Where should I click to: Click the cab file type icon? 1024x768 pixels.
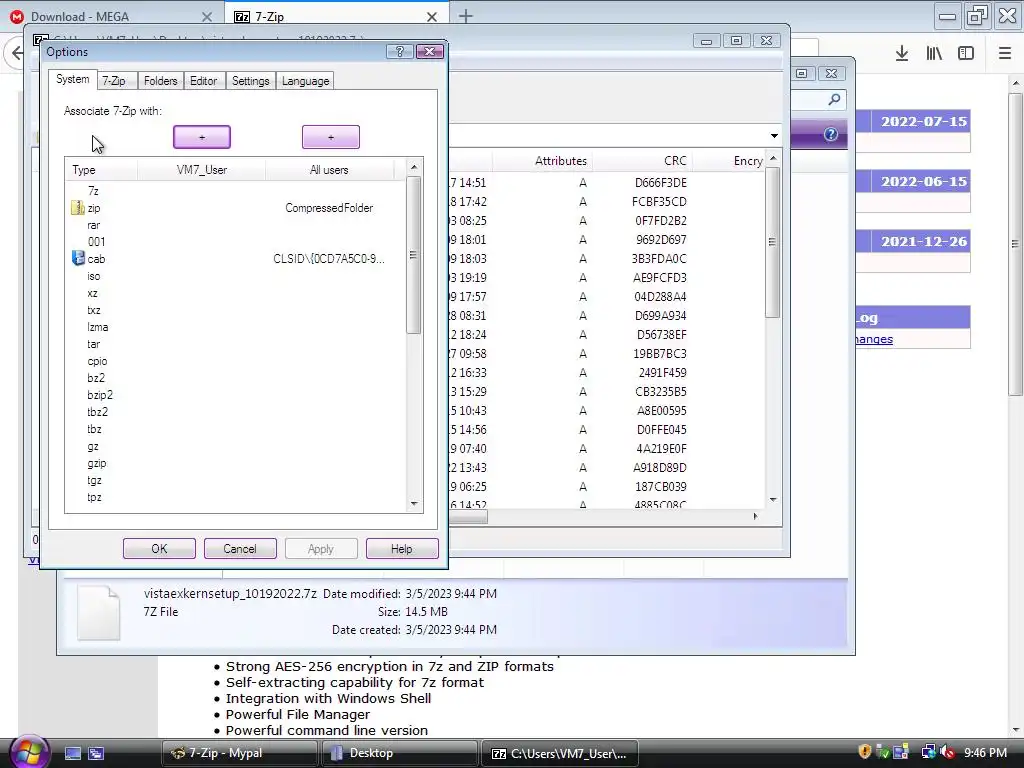78,259
